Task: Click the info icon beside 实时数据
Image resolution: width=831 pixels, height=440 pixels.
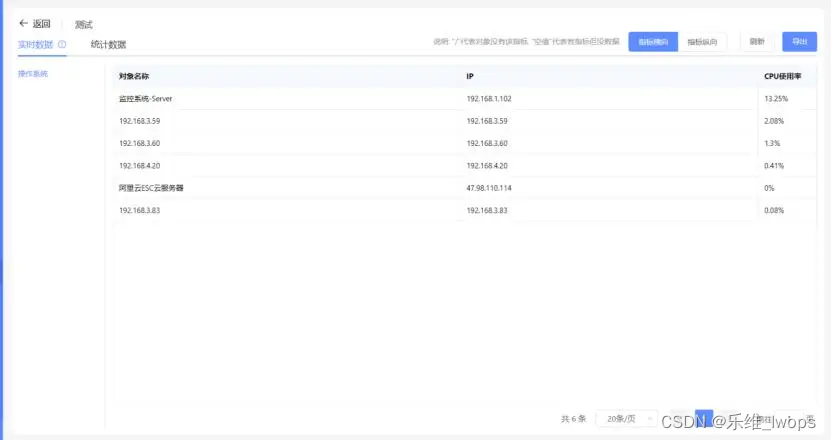Action: 62,45
